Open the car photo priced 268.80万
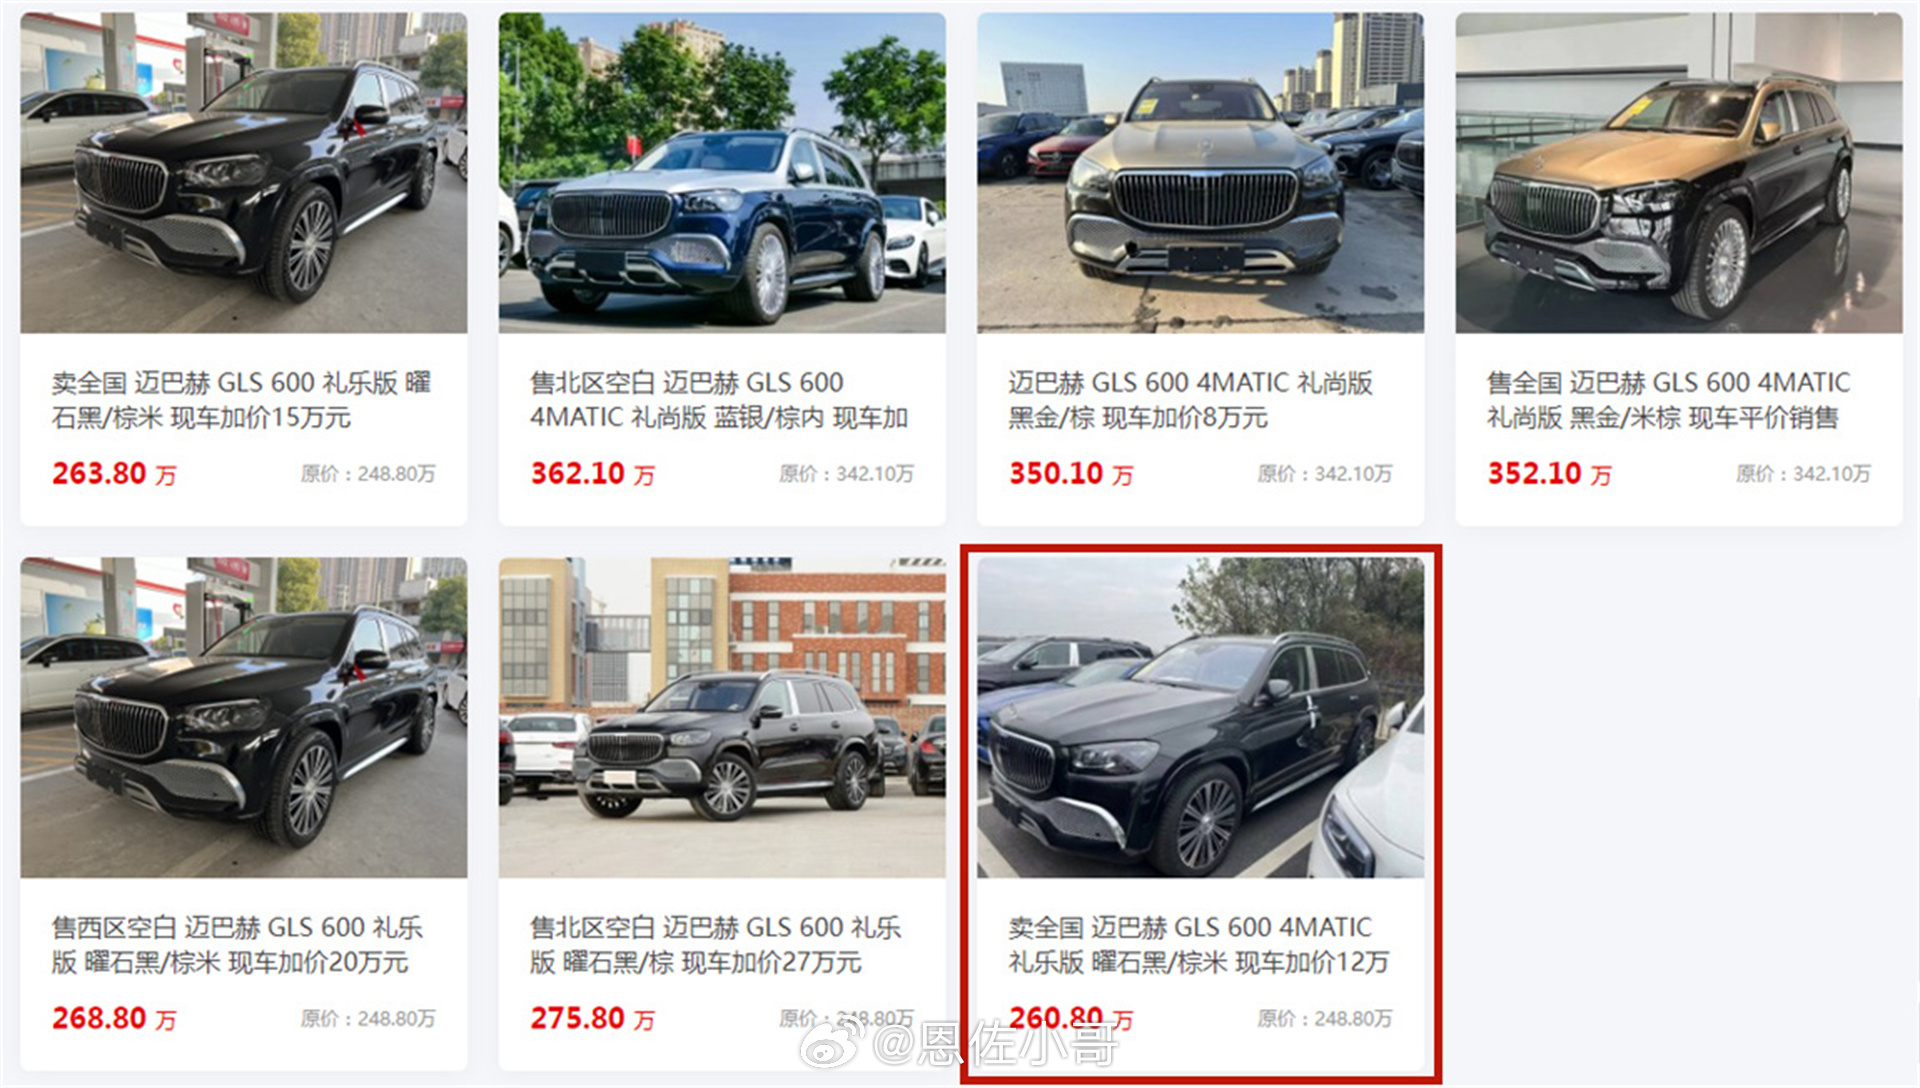The height and width of the screenshot is (1088, 1920). pos(243,717)
